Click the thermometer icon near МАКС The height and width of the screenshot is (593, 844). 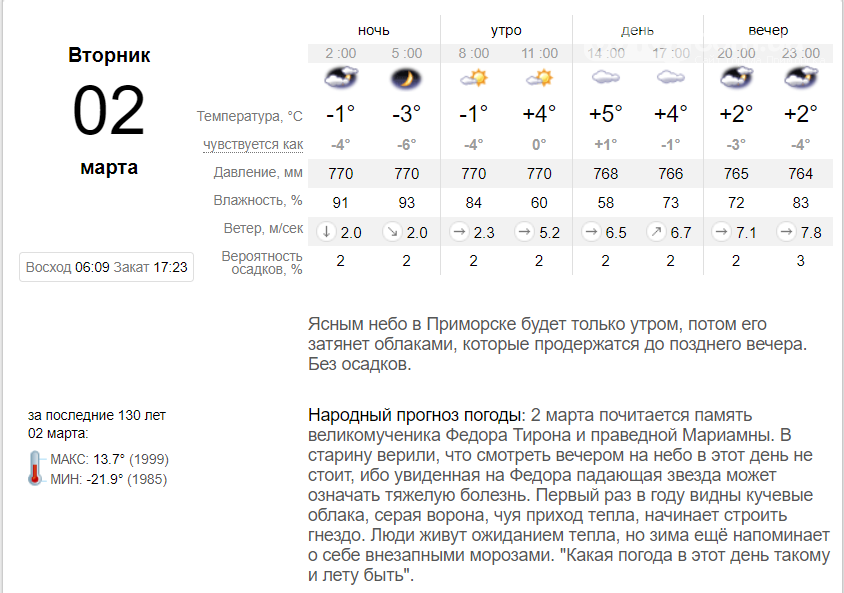(36, 469)
